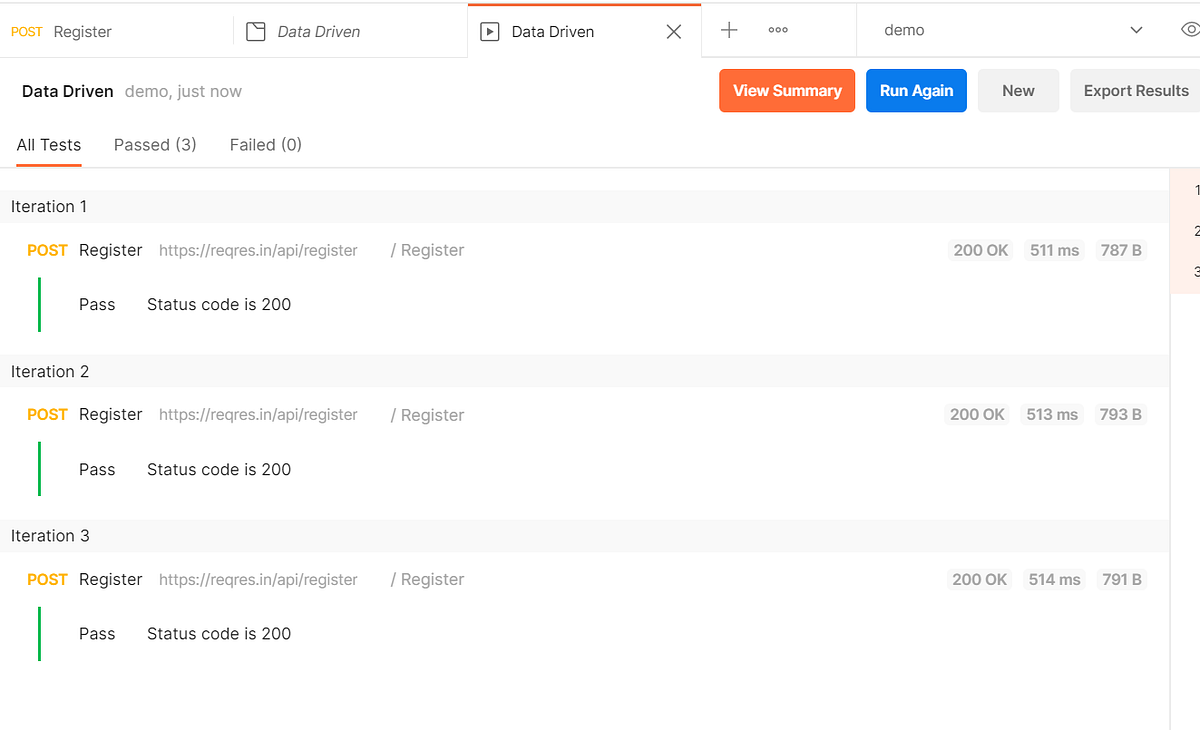Click the 200 OK status in Iteration 2
Image resolution: width=1200 pixels, height=730 pixels.
[977, 414]
